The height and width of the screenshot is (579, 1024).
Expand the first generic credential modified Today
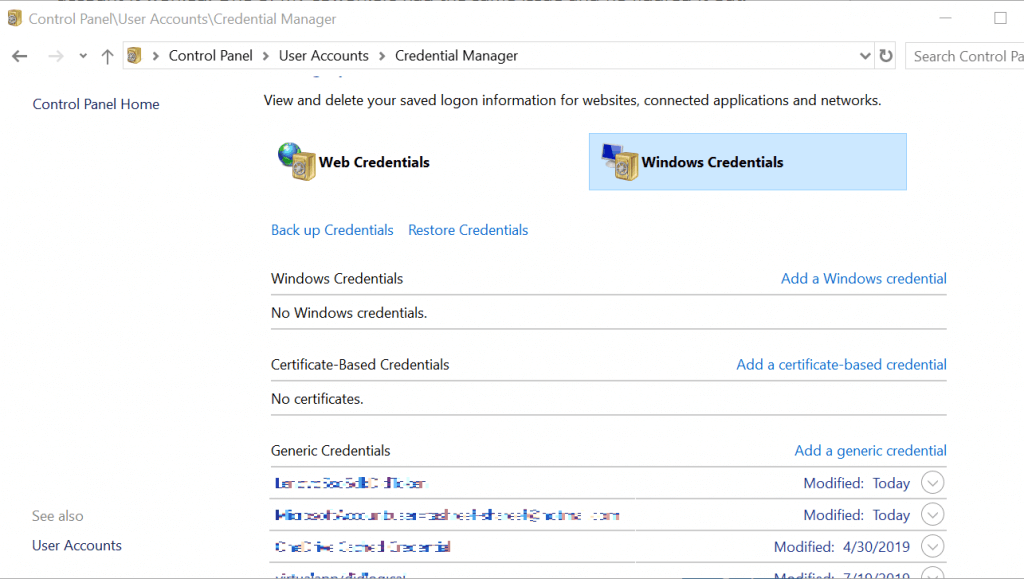tap(933, 483)
